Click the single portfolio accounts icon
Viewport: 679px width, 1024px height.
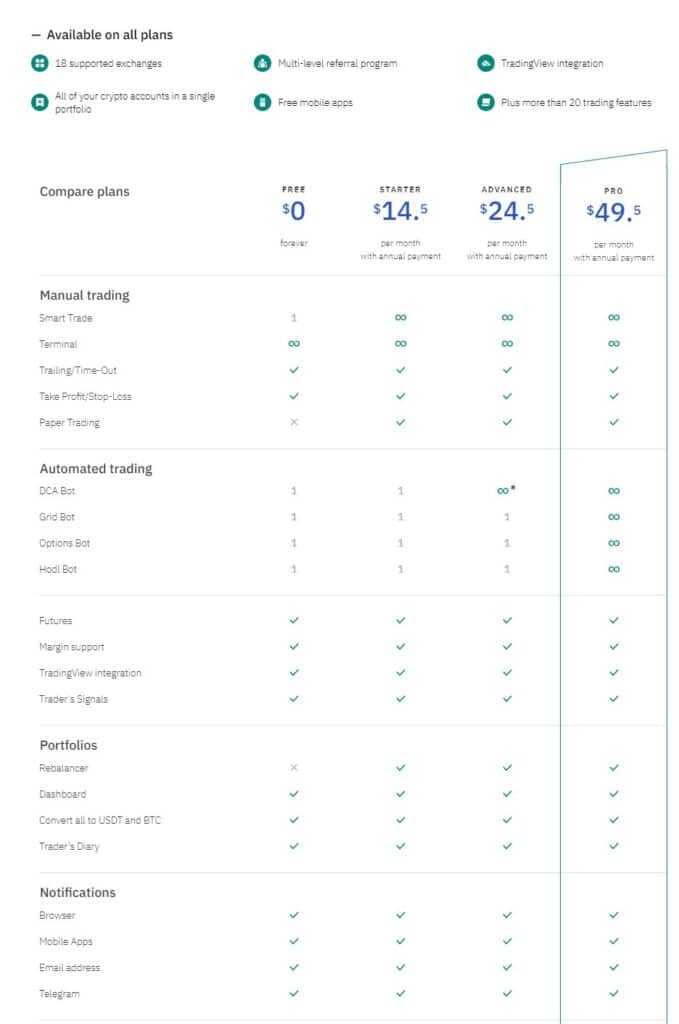[39, 102]
